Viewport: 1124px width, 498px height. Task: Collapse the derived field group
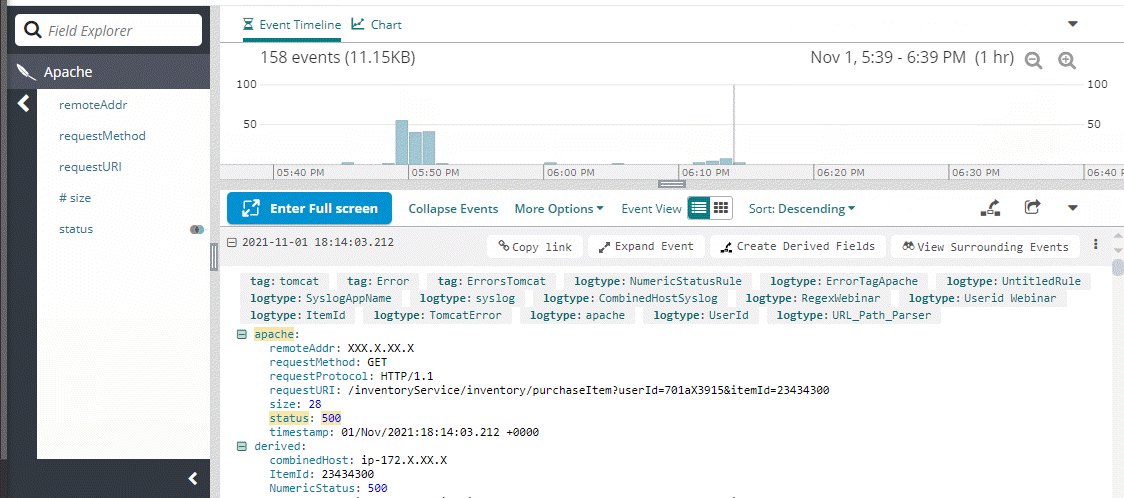click(x=242, y=446)
